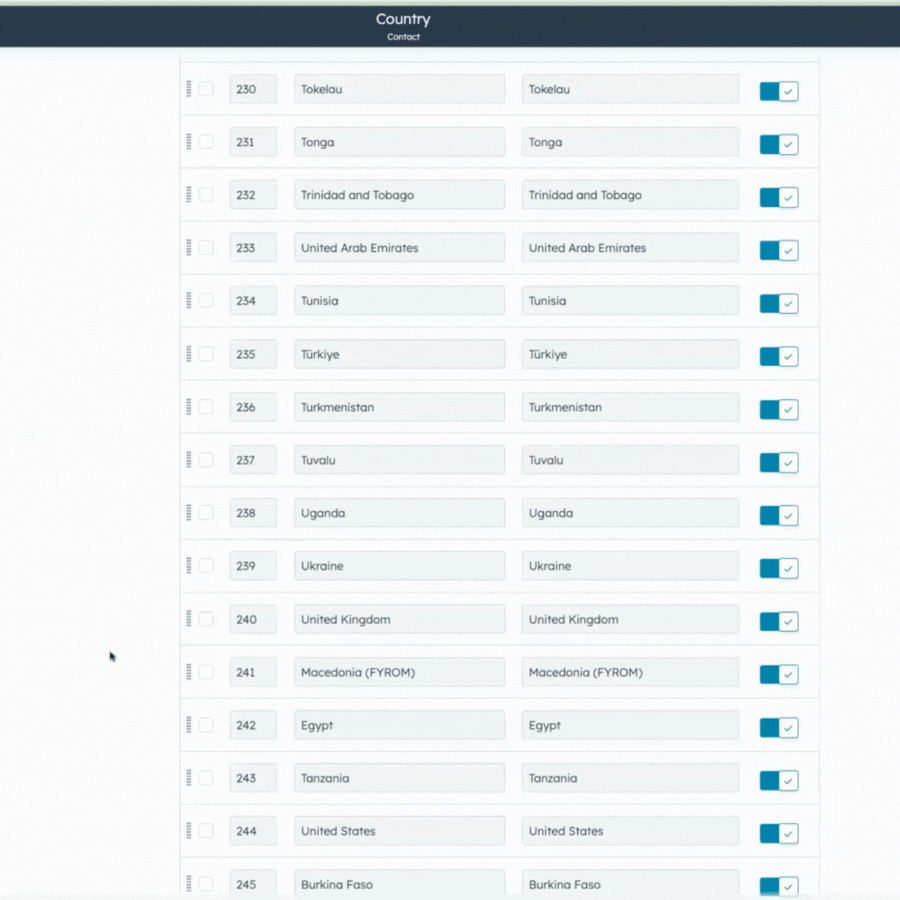Screen dimensions: 900x900
Task: Check the Egypt row checkbox
Action: [206, 725]
